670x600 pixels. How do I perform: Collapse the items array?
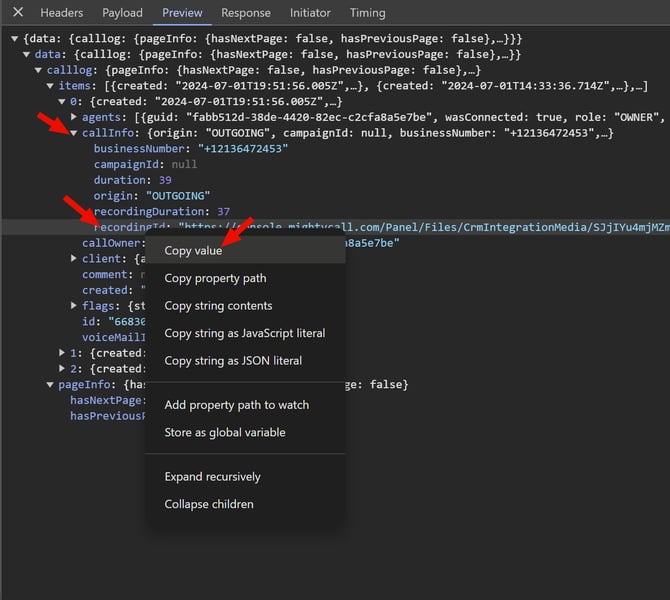click(50, 86)
